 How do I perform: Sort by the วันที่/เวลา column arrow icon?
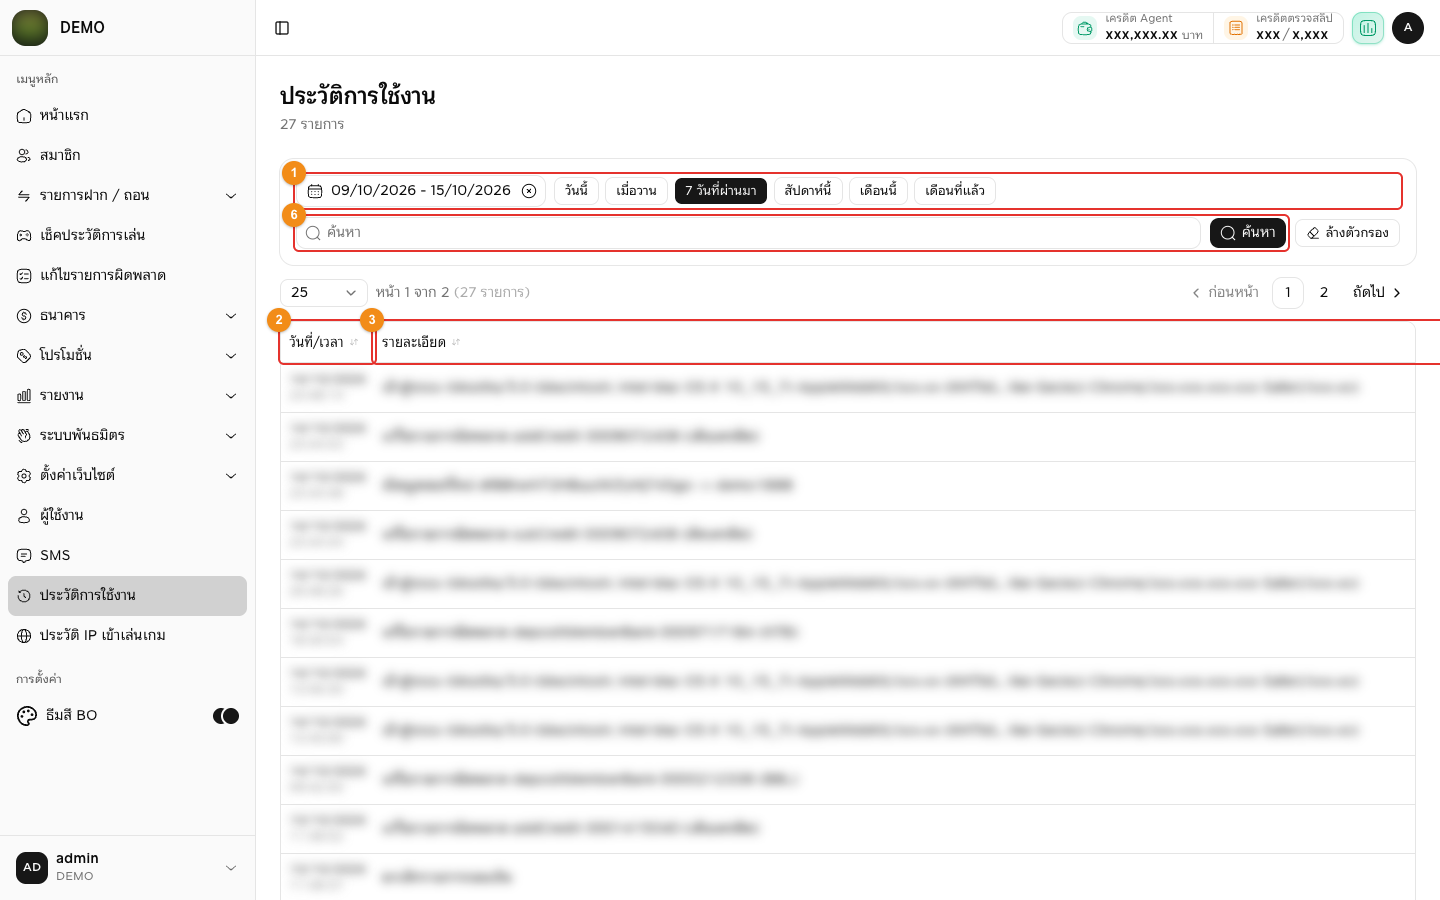(354, 342)
